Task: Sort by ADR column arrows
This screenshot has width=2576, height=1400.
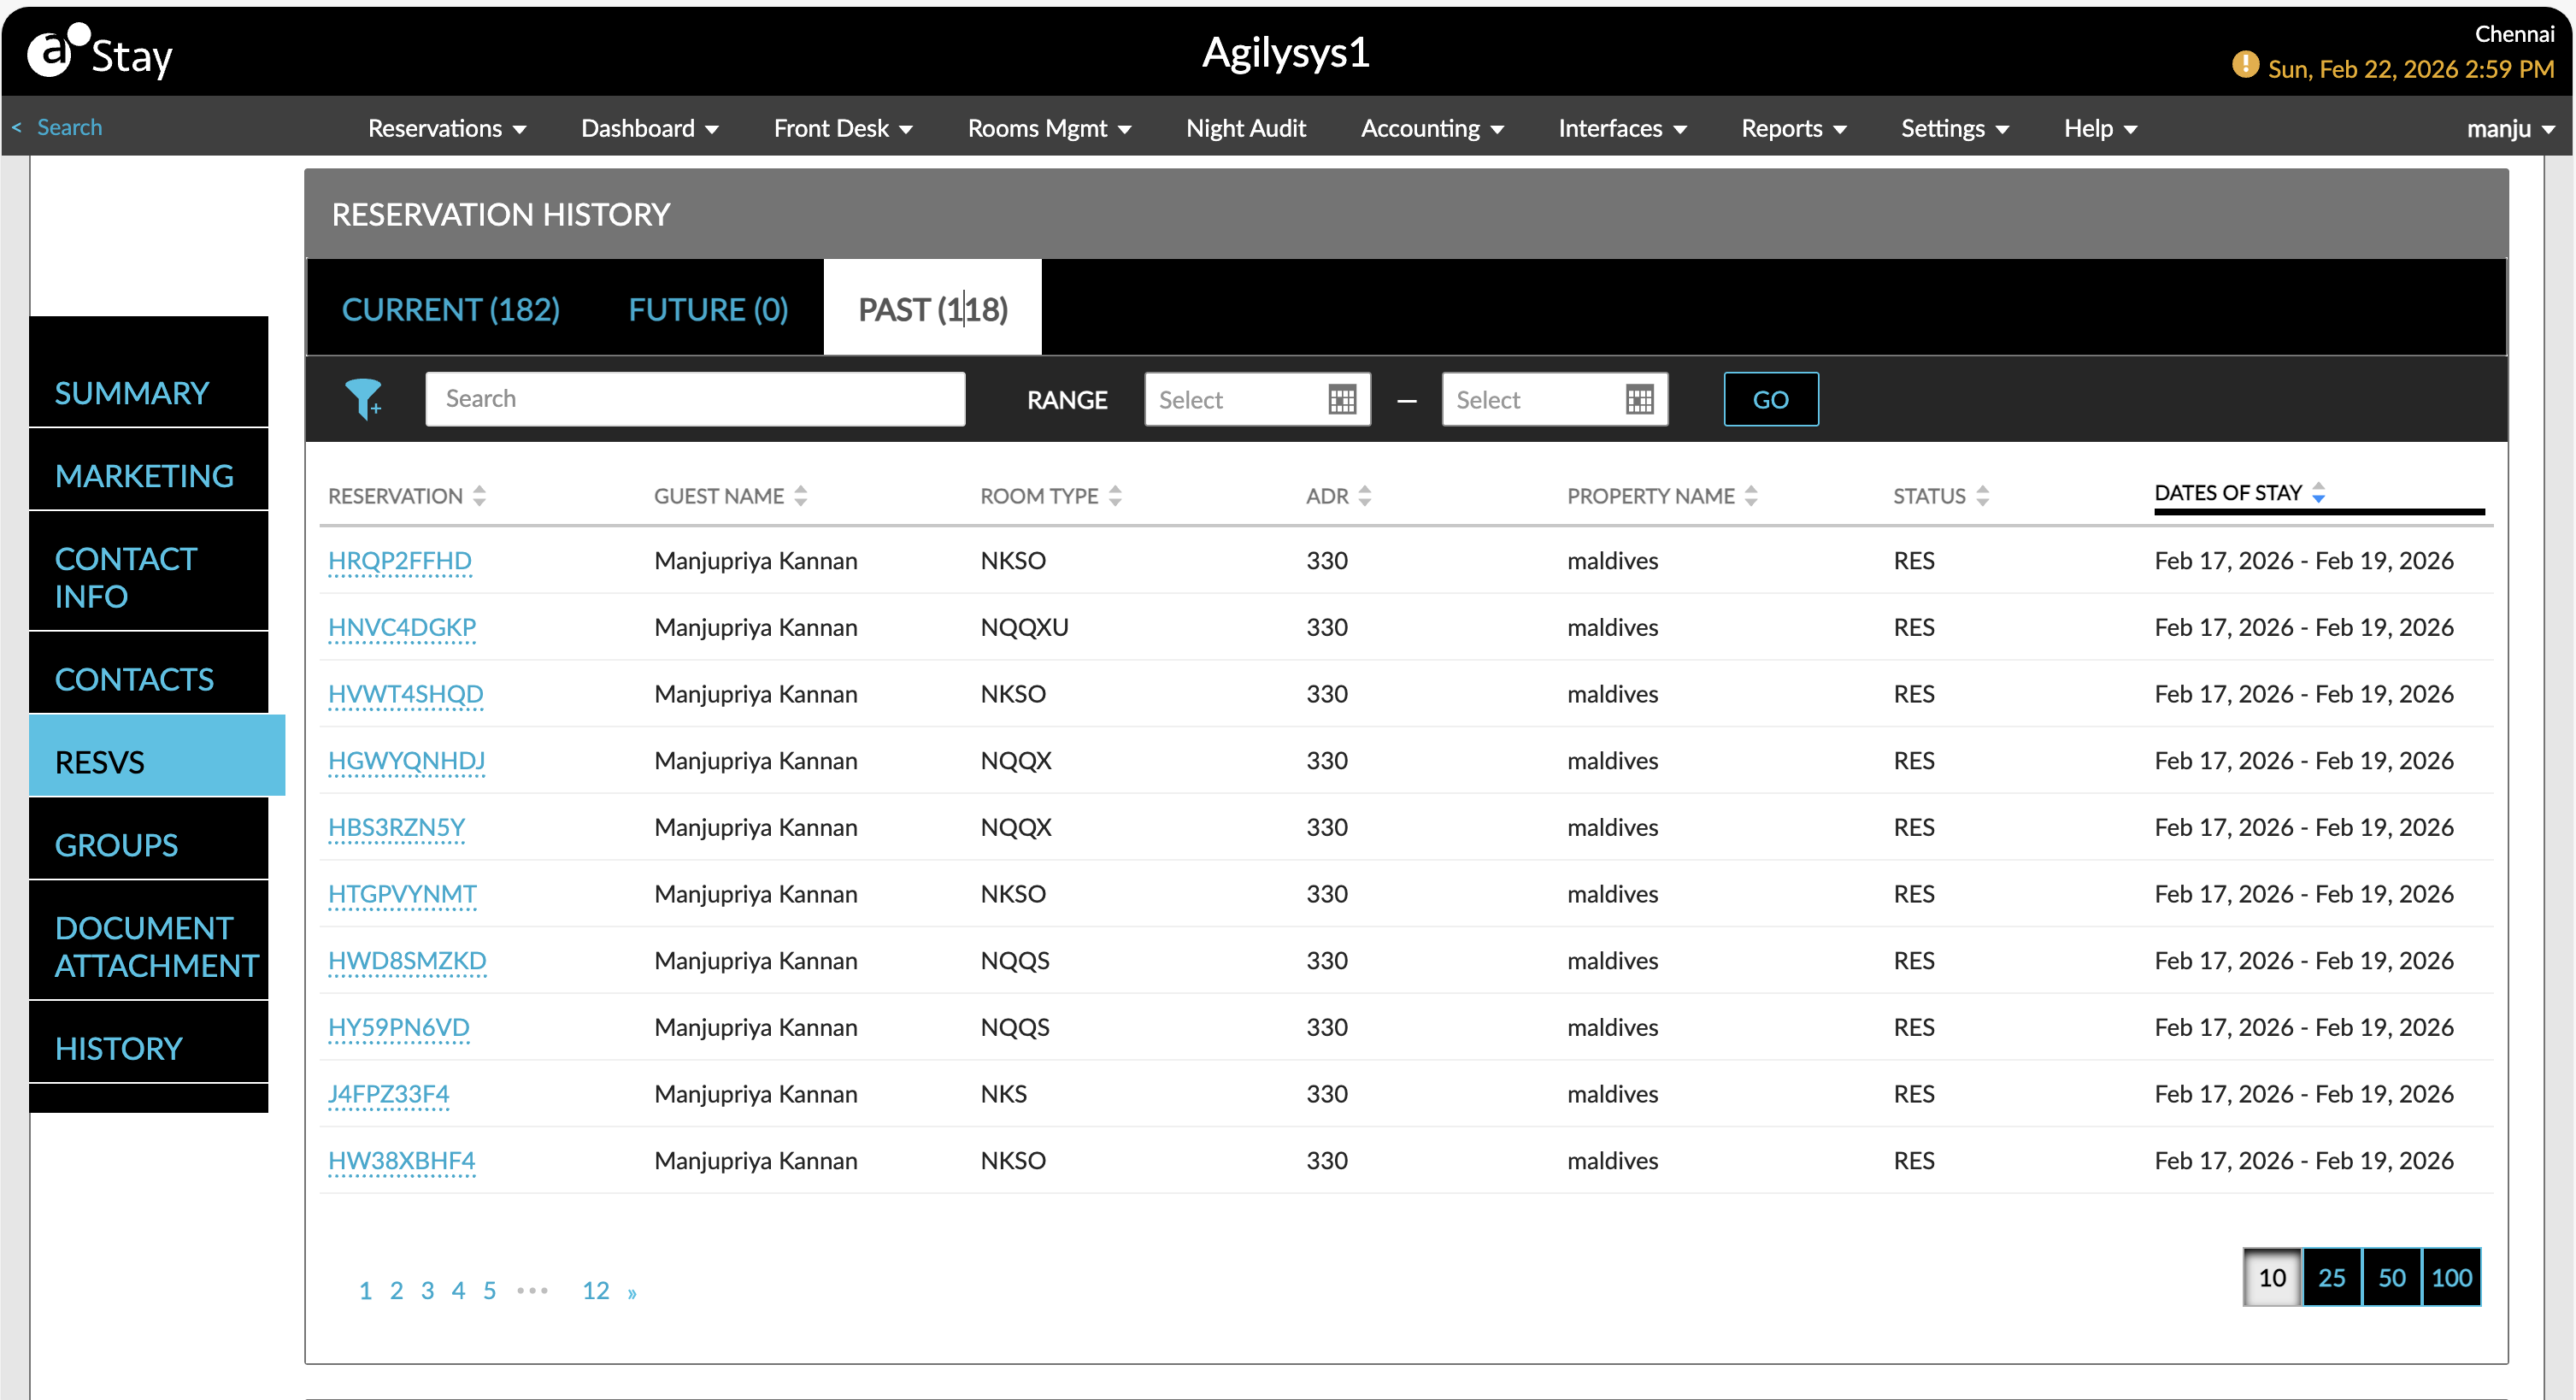Action: pos(1365,496)
